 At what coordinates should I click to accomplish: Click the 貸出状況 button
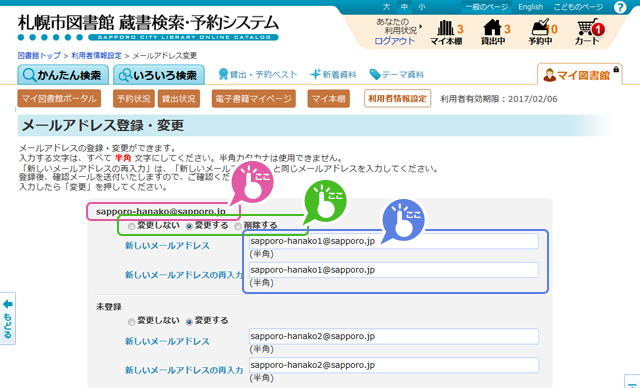pos(179,99)
